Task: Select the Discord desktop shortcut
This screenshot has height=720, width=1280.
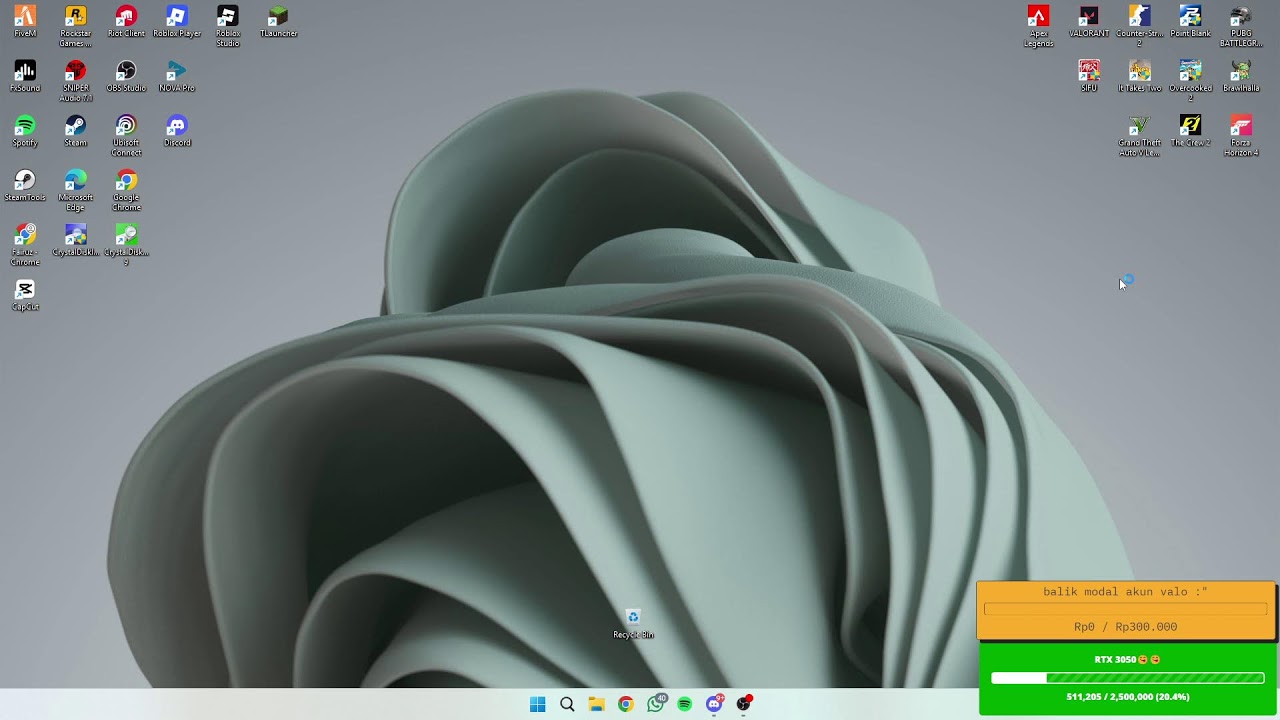Action: pos(177,131)
